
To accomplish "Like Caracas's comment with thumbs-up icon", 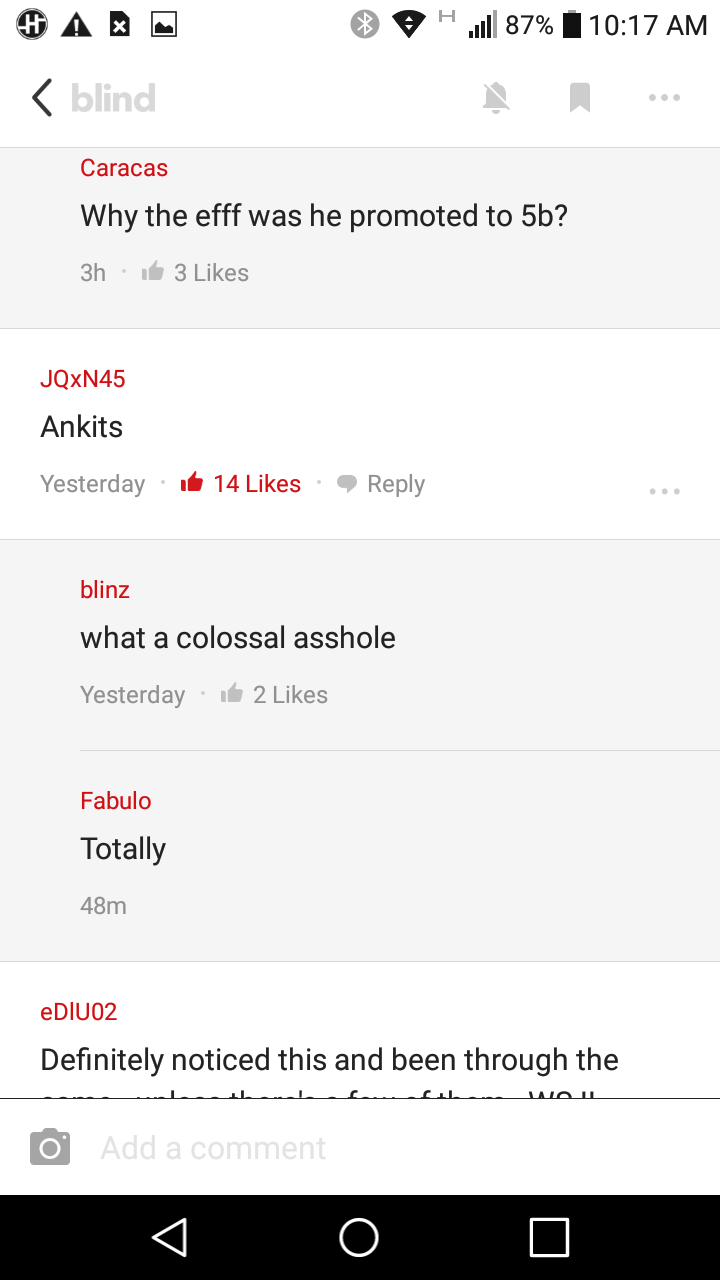I will coord(153,272).
